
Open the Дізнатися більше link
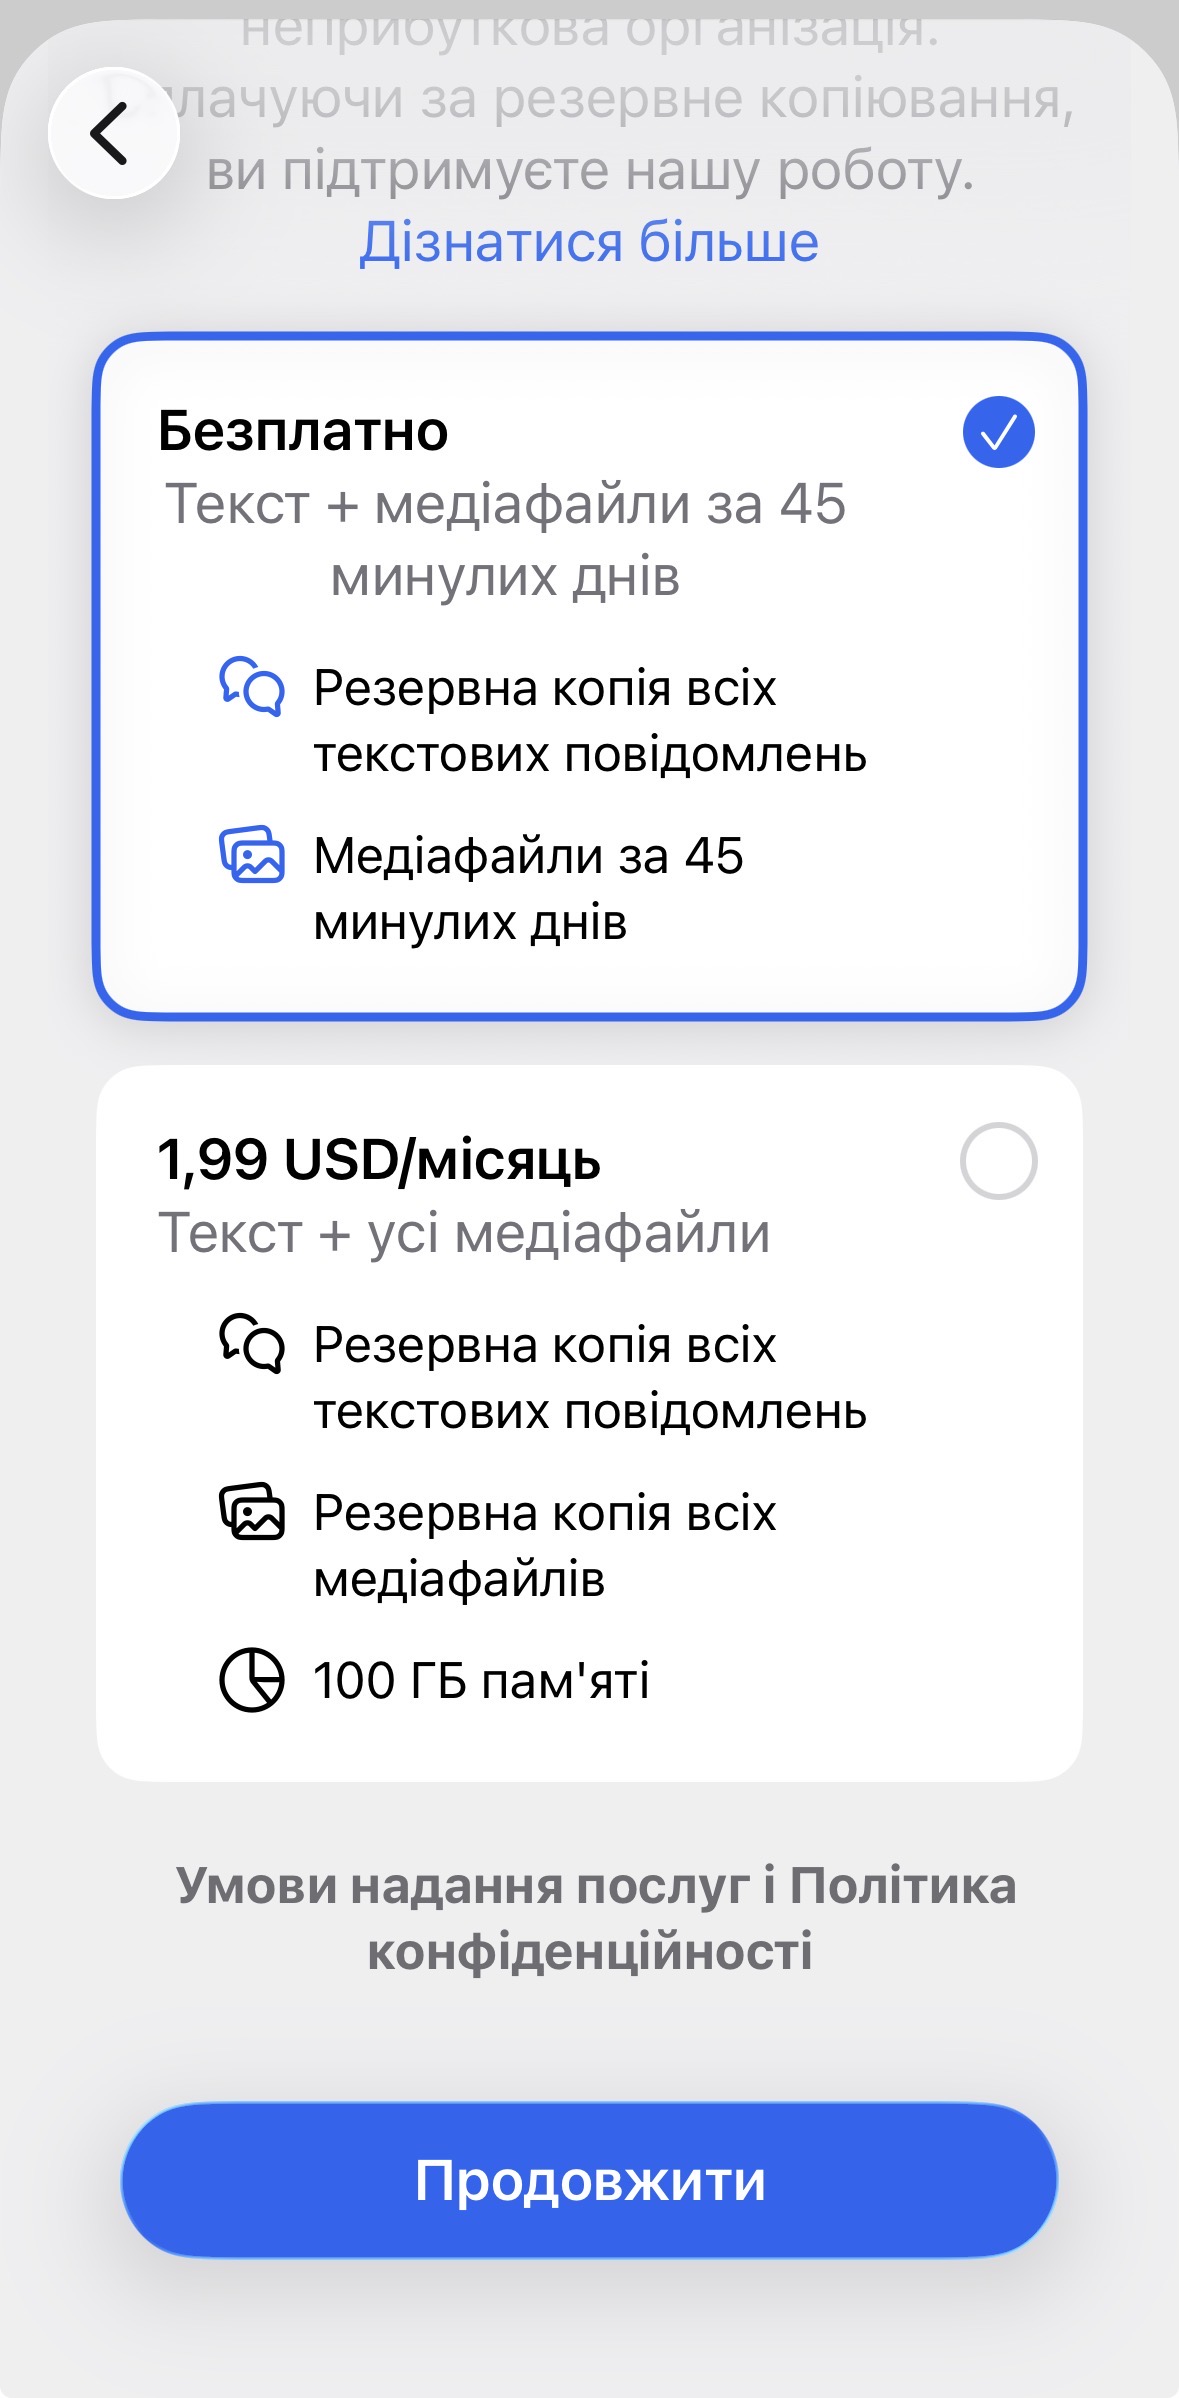pos(589,242)
